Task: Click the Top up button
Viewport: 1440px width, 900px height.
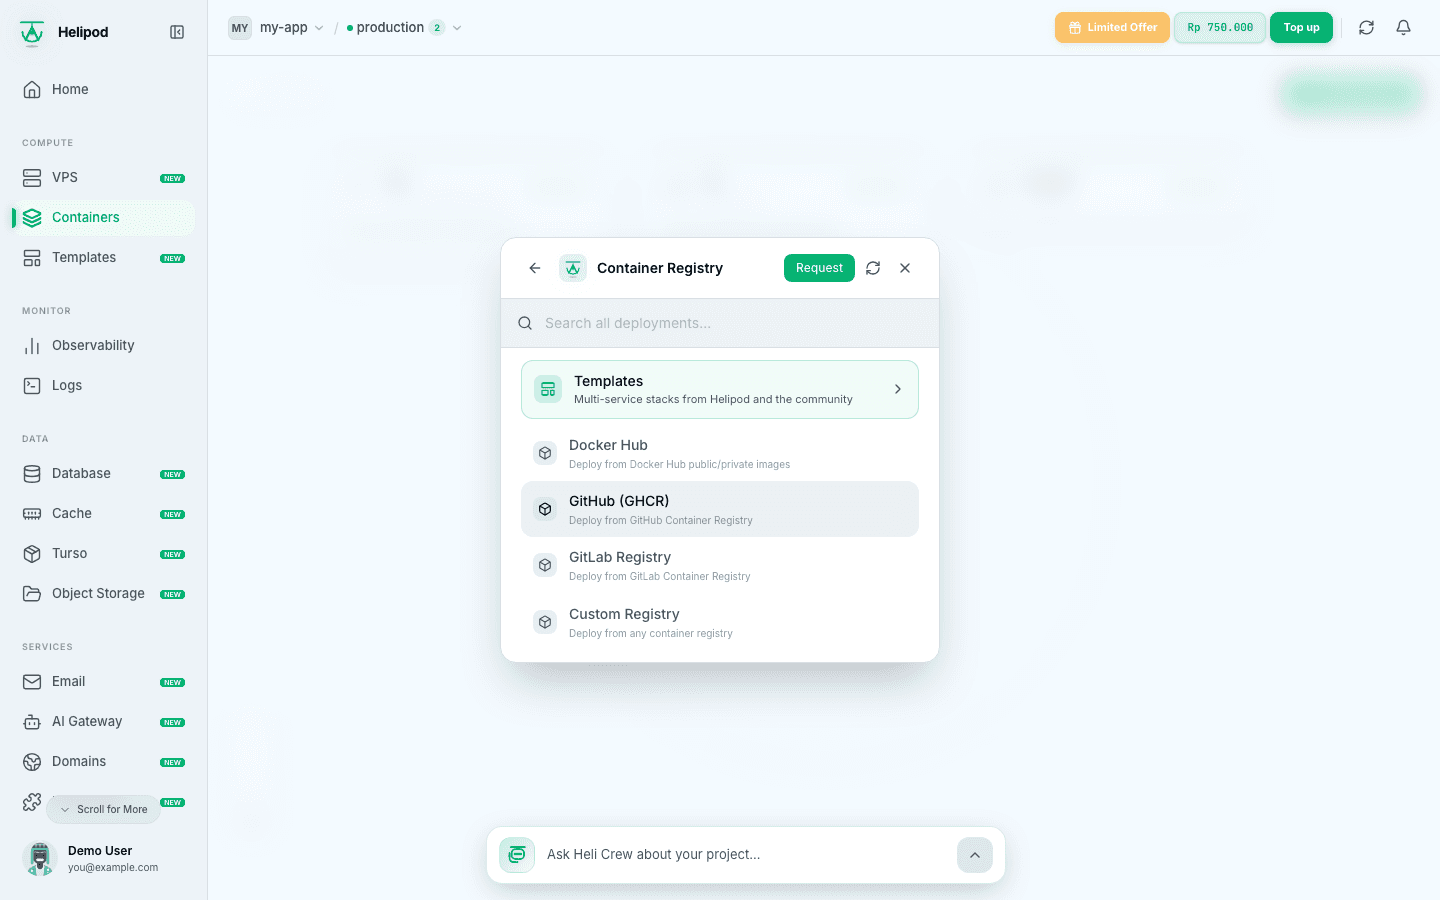Action: pyautogui.click(x=1301, y=27)
